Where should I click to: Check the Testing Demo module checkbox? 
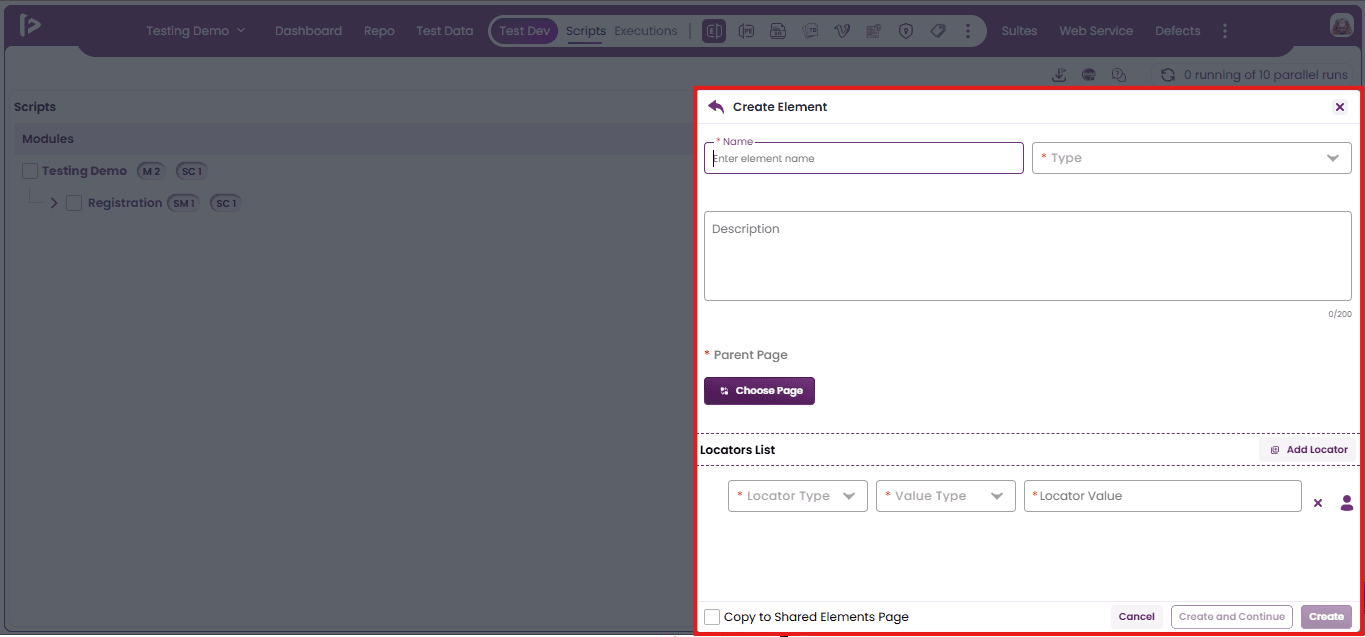click(30, 171)
